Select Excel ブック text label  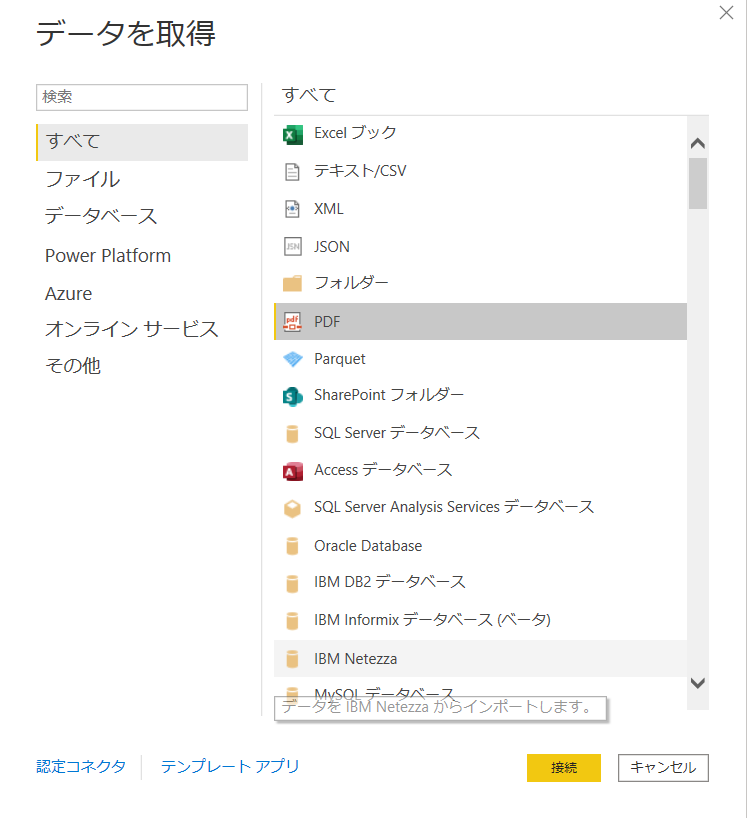pyautogui.click(x=355, y=133)
